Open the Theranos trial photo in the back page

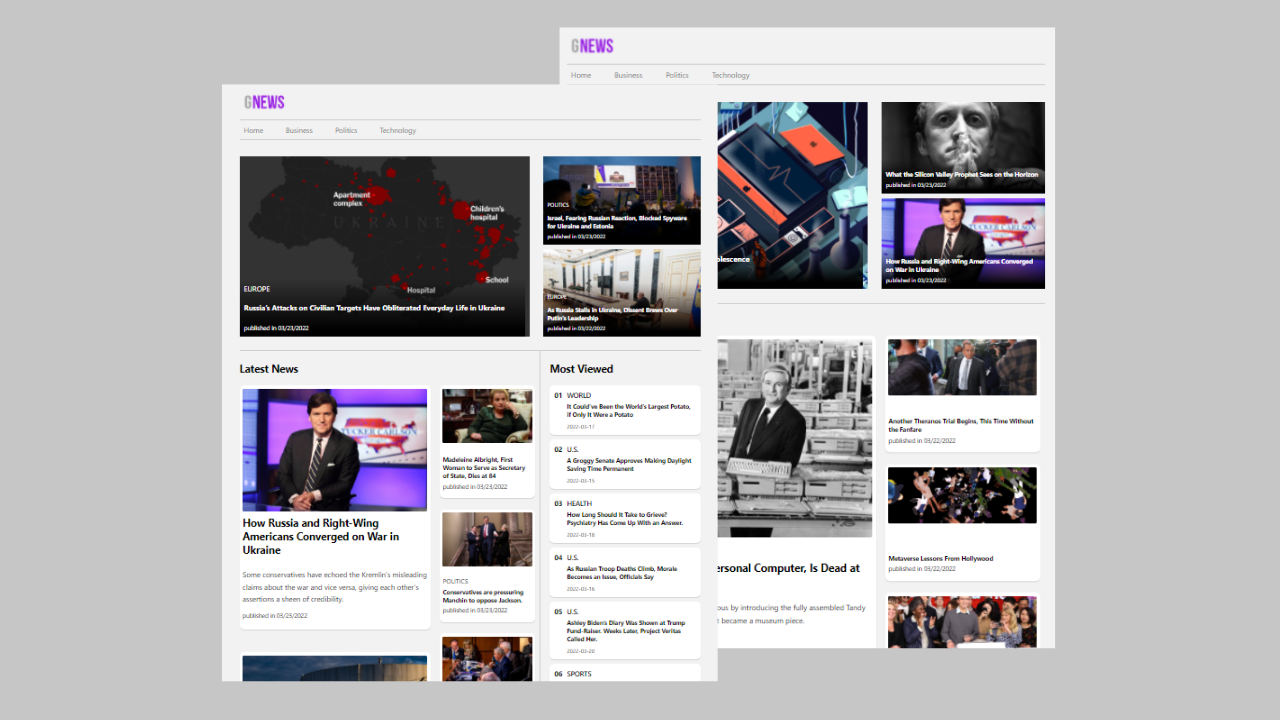click(x=962, y=367)
